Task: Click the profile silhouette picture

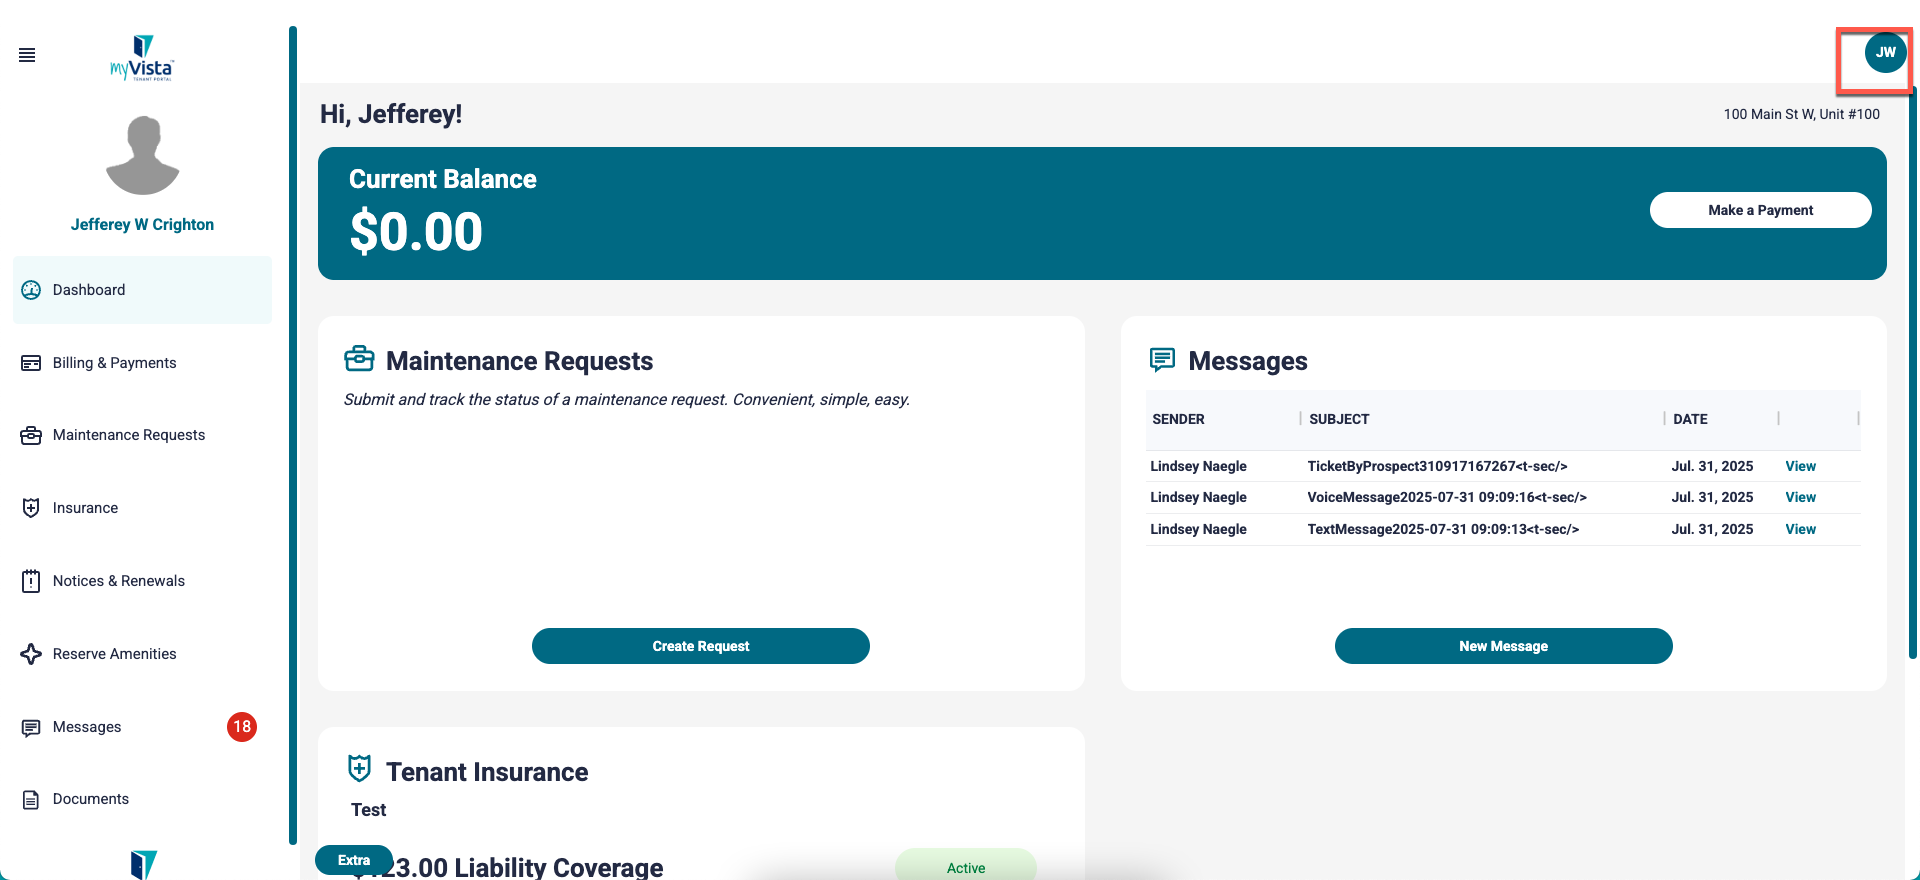Action: click(x=143, y=155)
